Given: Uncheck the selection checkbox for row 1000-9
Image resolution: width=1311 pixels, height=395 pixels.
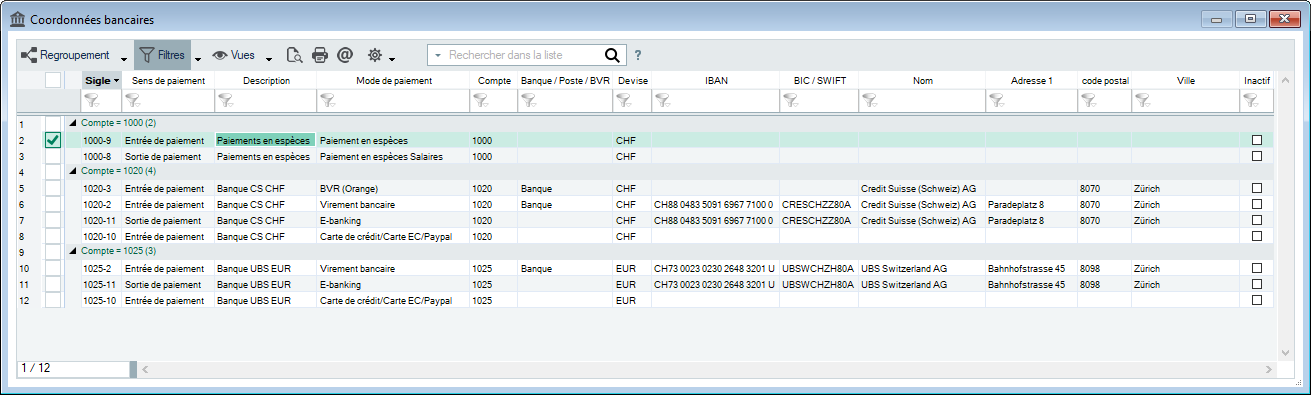Looking at the screenshot, I should point(53,141).
